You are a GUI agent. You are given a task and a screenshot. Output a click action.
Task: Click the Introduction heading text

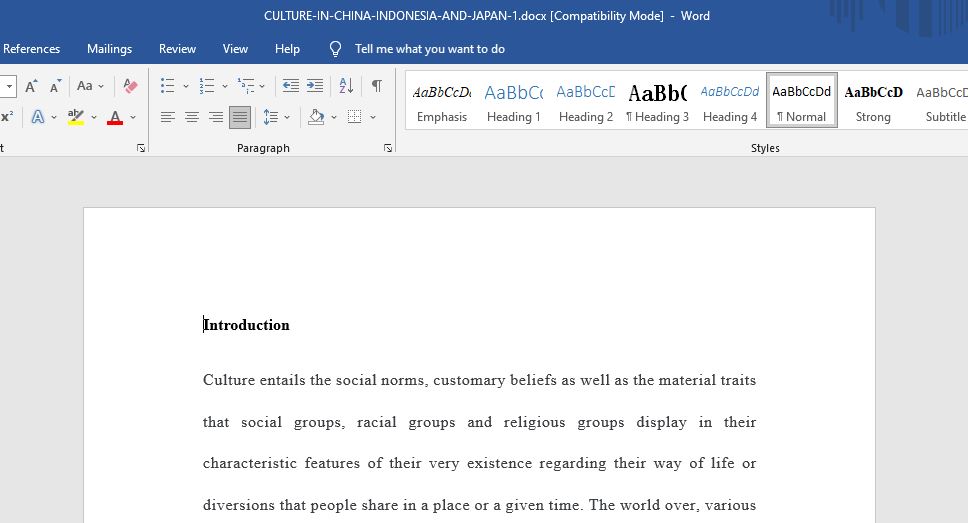click(246, 325)
